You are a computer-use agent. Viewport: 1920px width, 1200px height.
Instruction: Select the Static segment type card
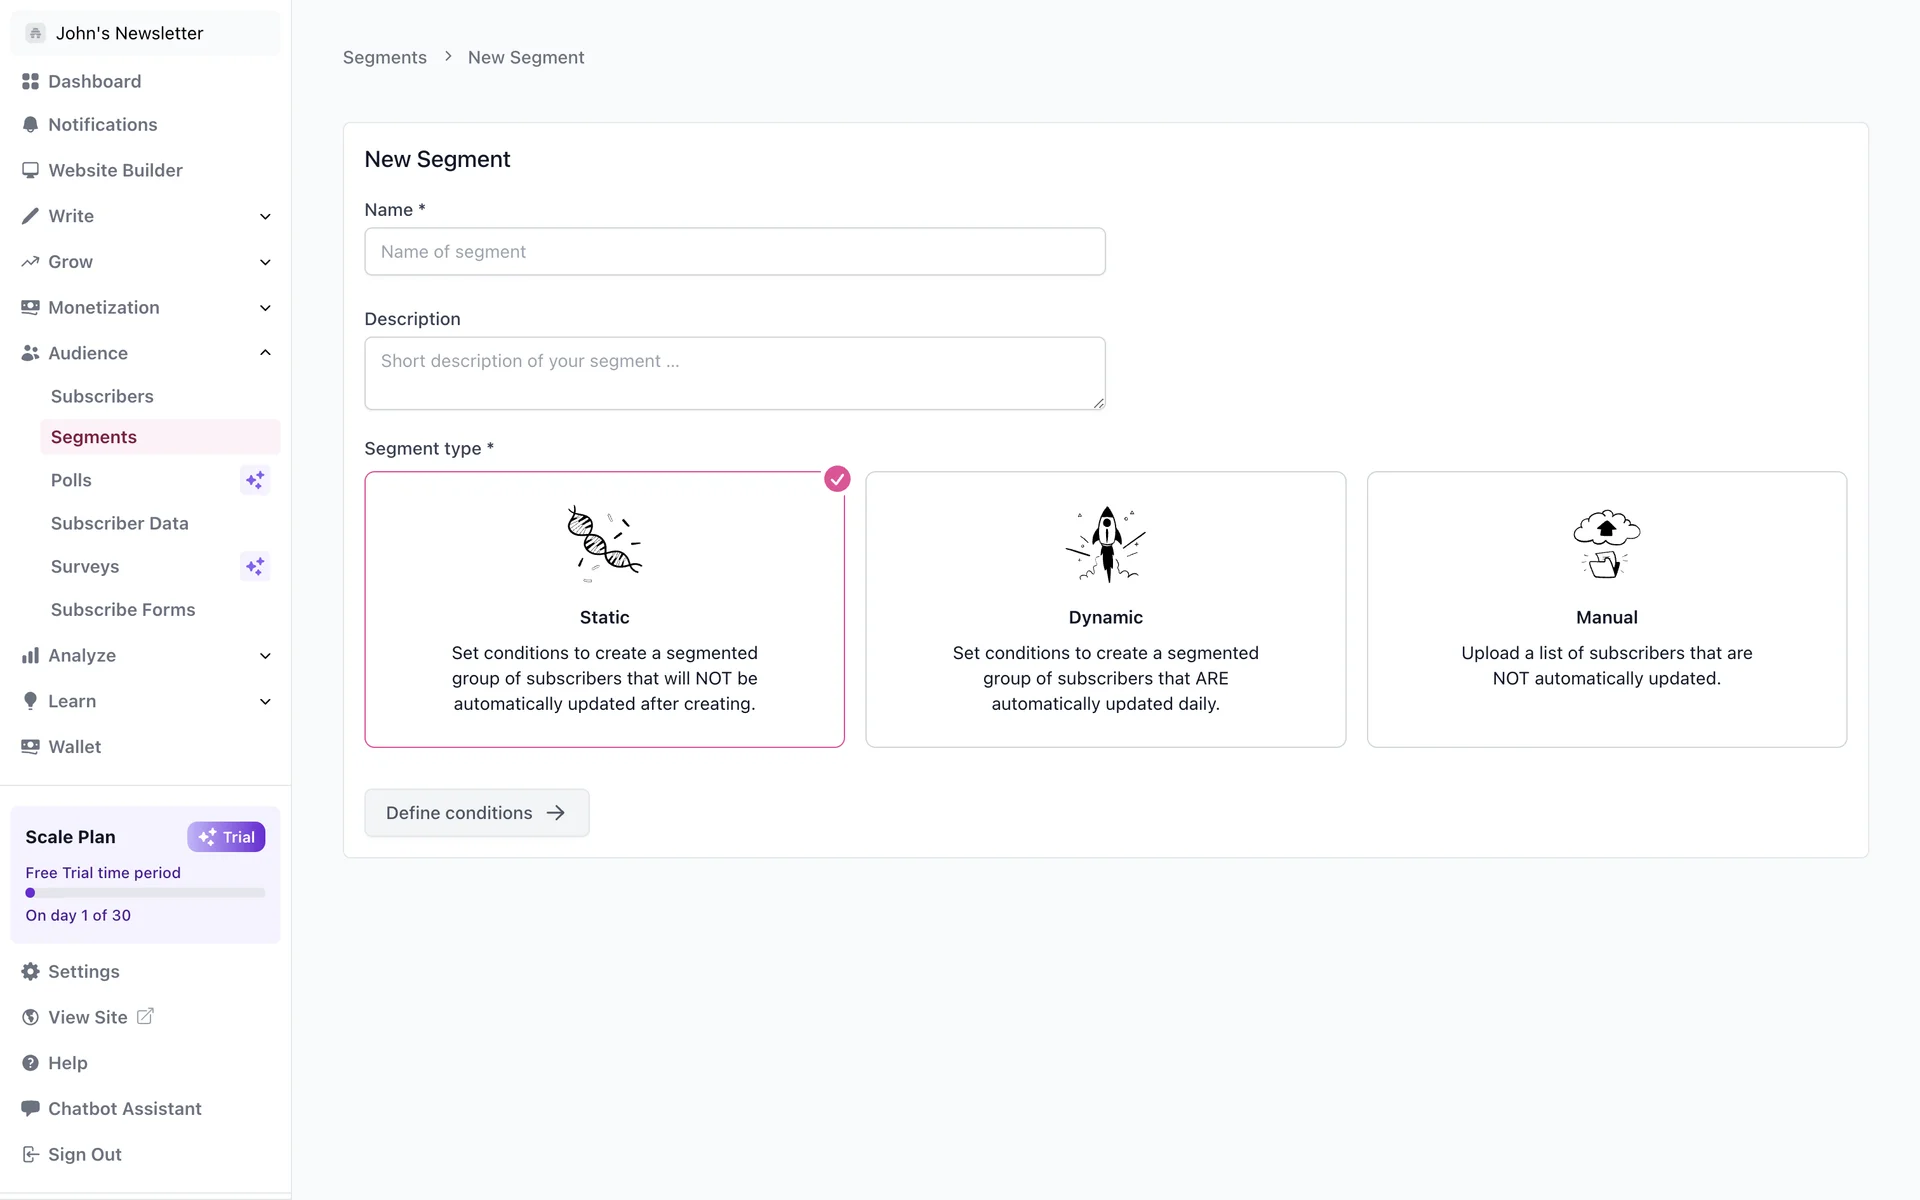tap(604, 610)
